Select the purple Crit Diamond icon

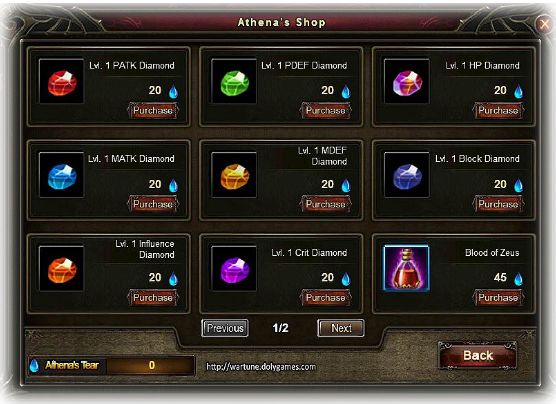[234, 269]
